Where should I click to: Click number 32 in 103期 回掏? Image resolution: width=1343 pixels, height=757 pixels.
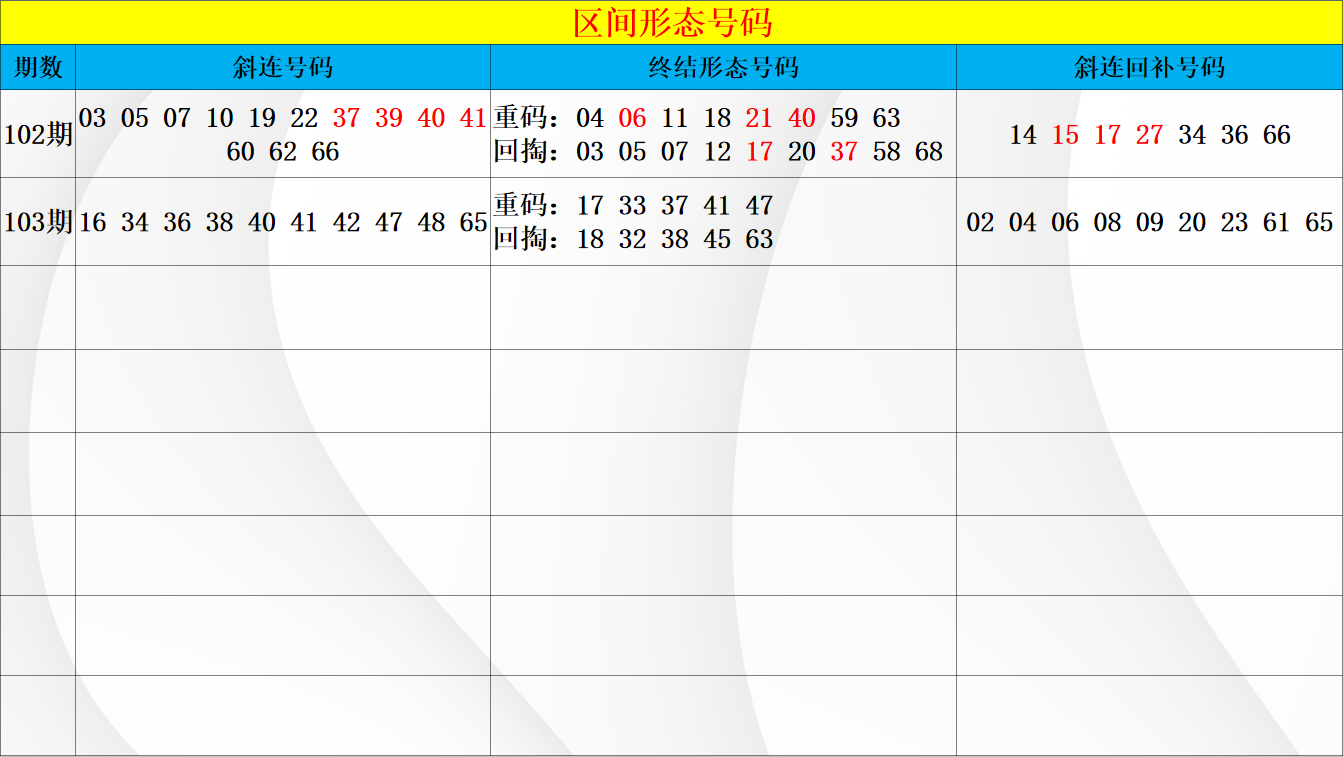coord(632,239)
